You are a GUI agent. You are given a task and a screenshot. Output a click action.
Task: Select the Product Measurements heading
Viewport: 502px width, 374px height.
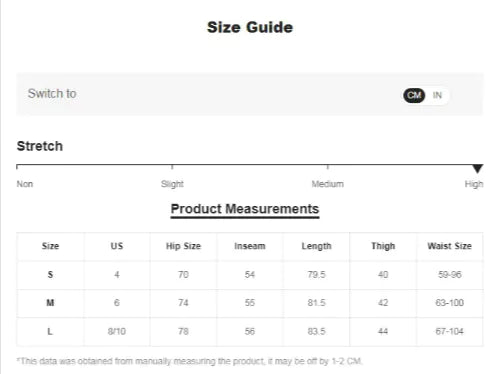[x=245, y=209]
